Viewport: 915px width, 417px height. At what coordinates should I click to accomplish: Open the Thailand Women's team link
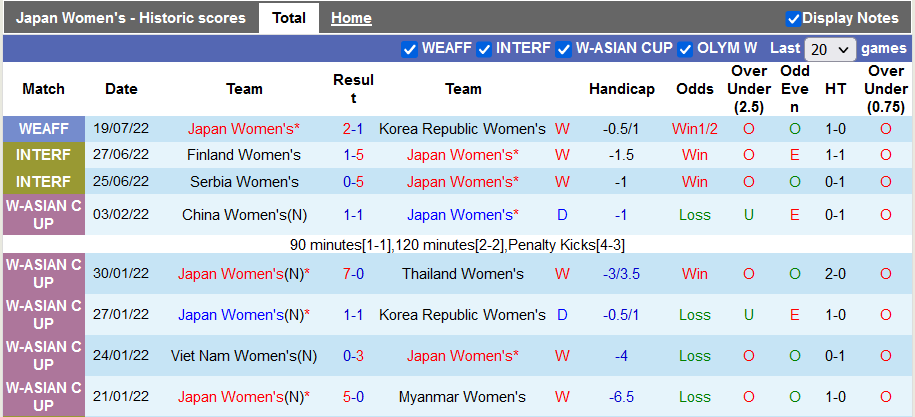tap(463, 274)
